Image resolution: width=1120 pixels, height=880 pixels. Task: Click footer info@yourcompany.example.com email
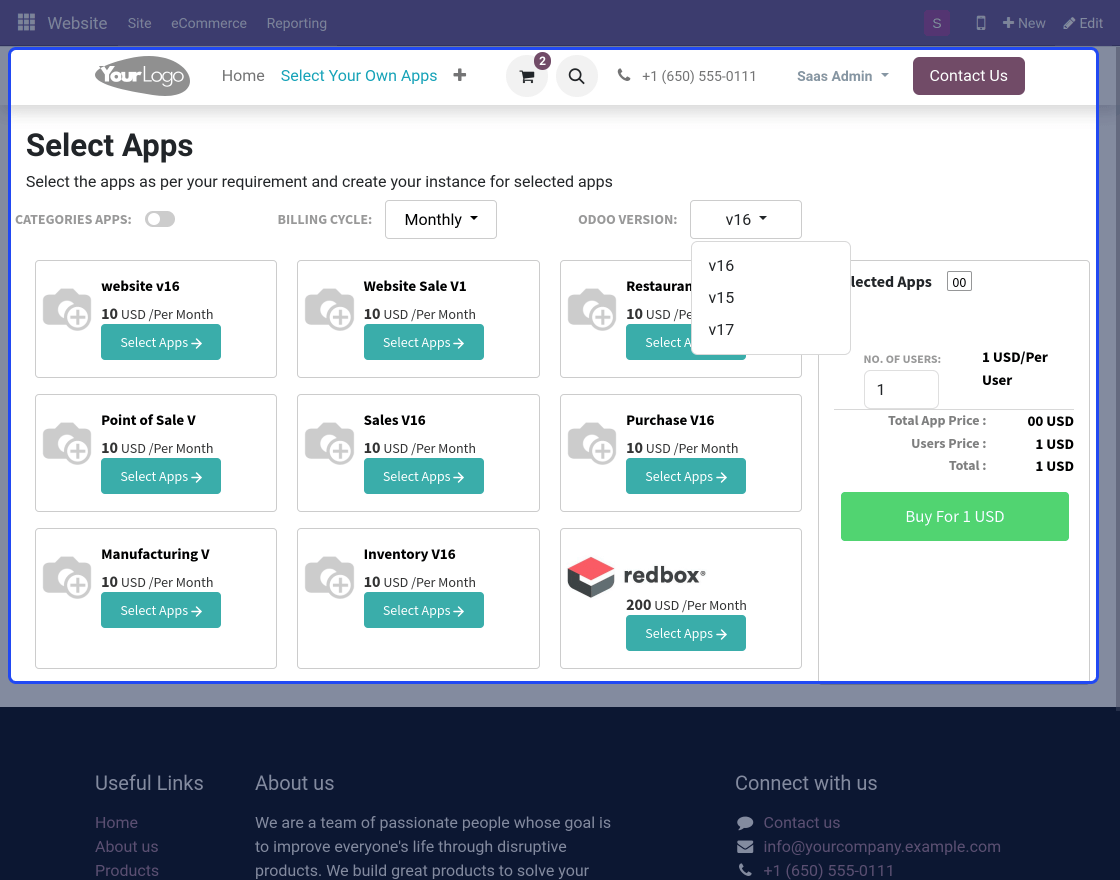click(881, 846)
